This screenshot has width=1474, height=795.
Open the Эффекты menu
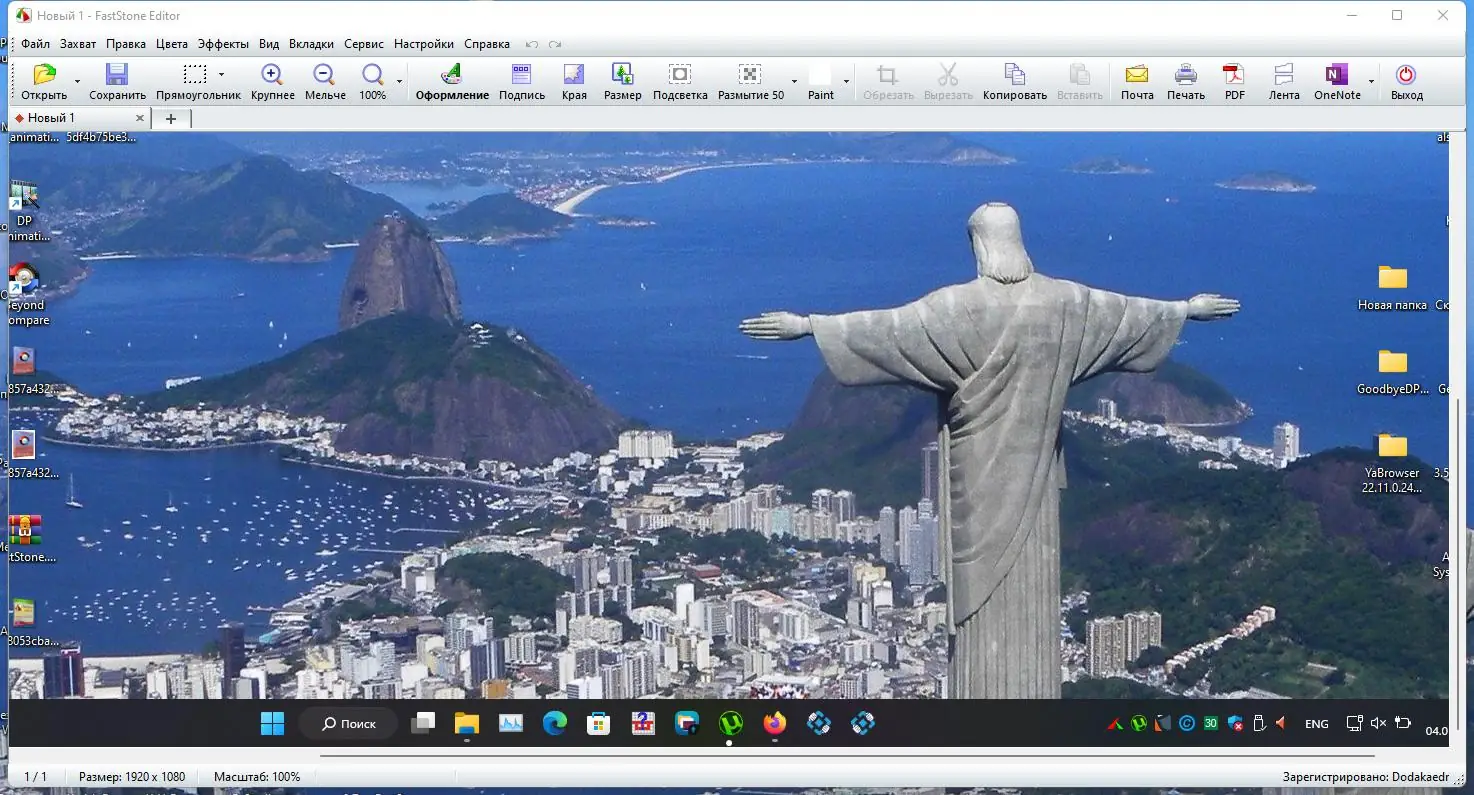click(223, 44)
